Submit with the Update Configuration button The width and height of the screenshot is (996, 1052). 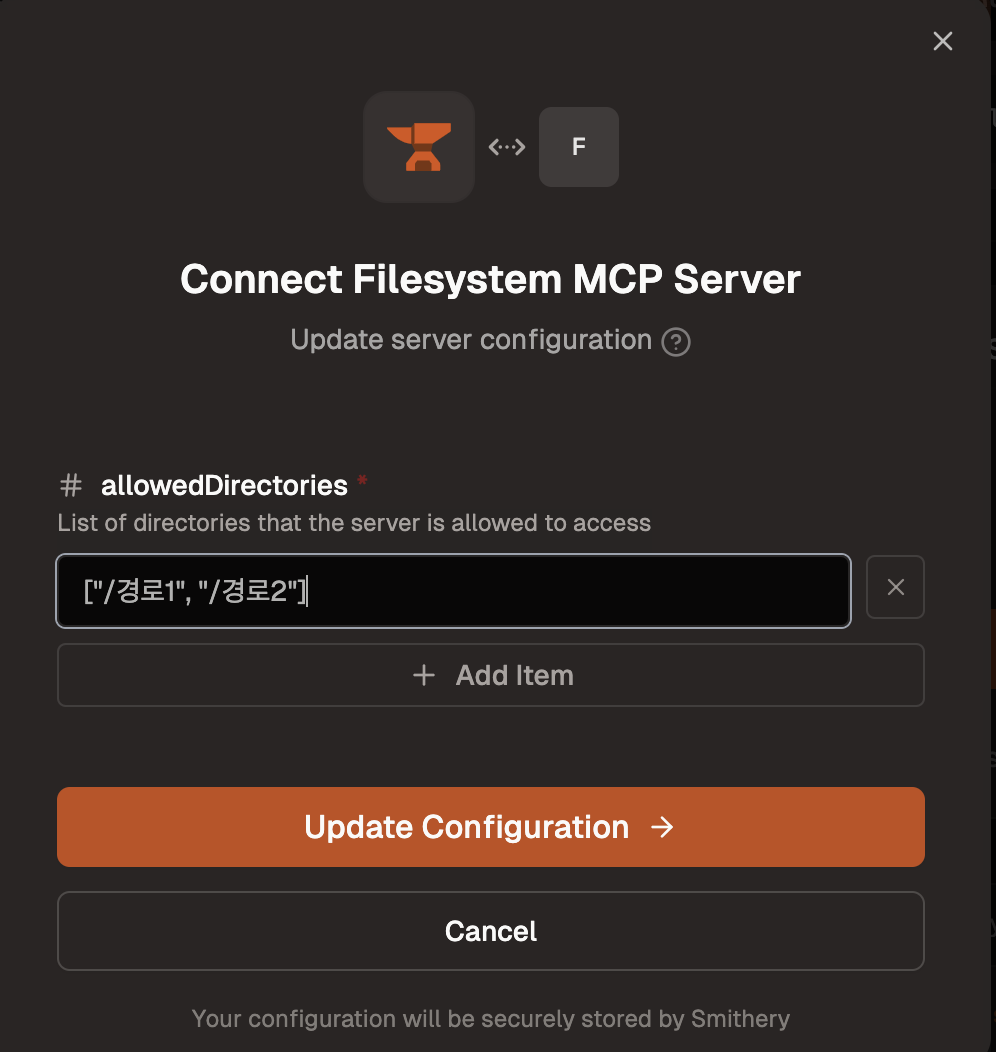(490, 827)
